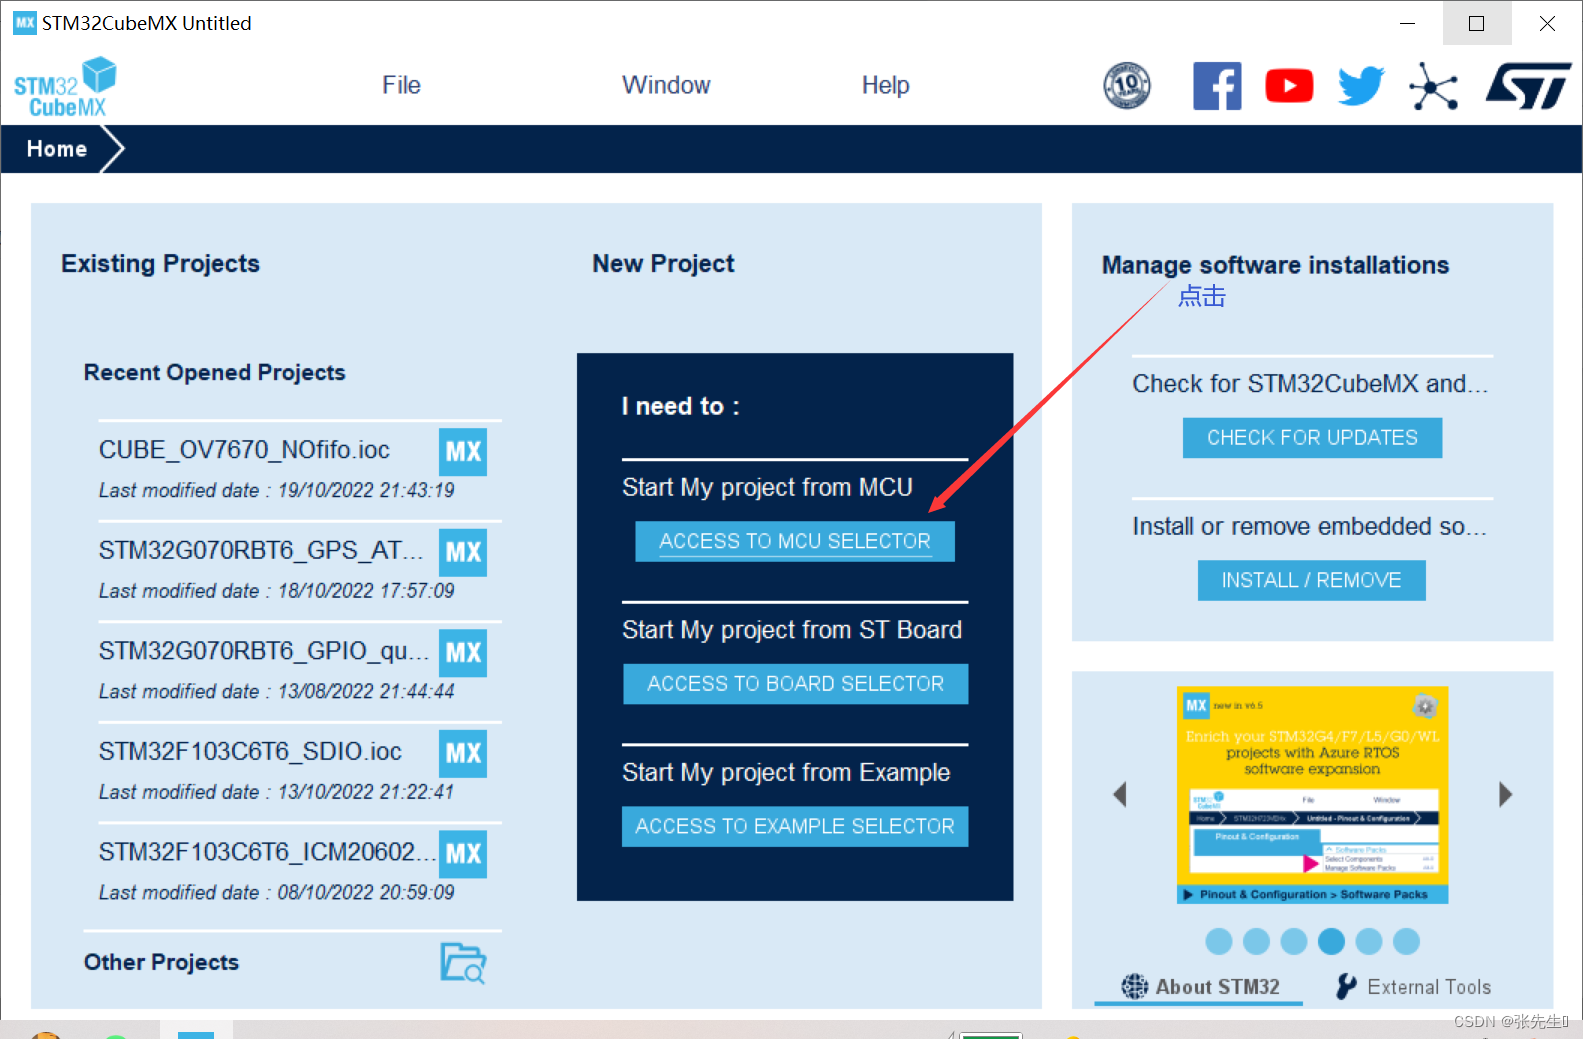
Task: Click 'Manage software installations' heading
Action: click(1275, 265)
